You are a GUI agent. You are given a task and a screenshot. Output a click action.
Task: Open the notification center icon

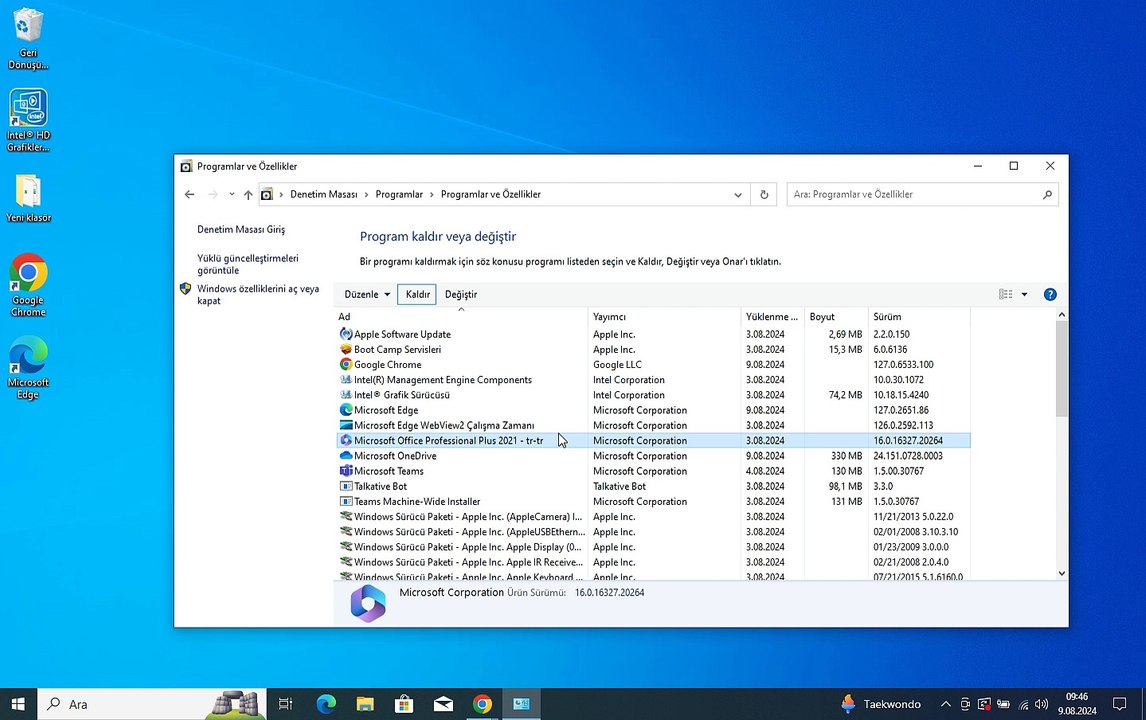[x=1119, y=704]
